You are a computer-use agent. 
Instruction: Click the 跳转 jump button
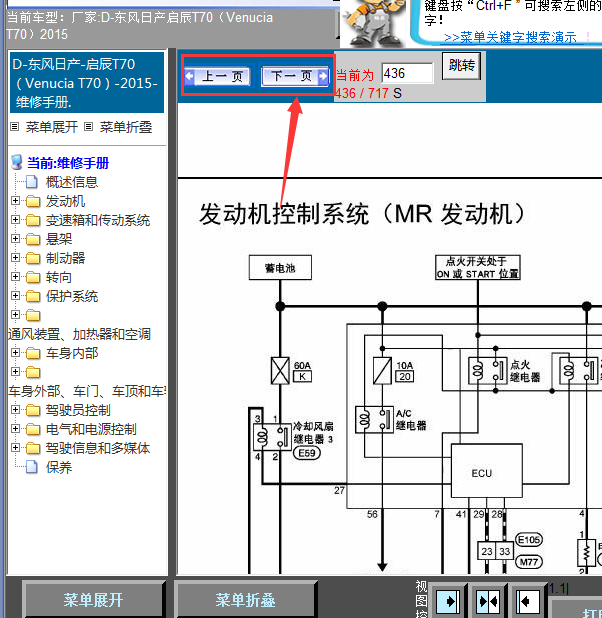tap(461, 66)
